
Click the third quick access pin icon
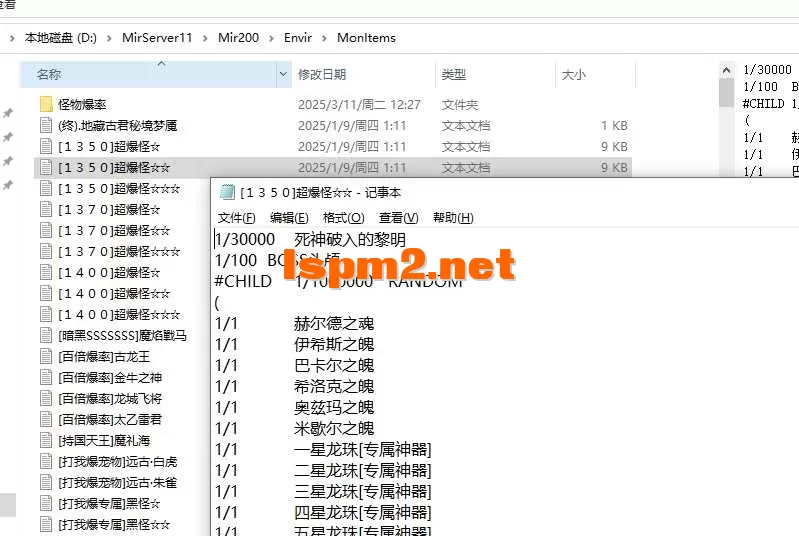(8, 162)
